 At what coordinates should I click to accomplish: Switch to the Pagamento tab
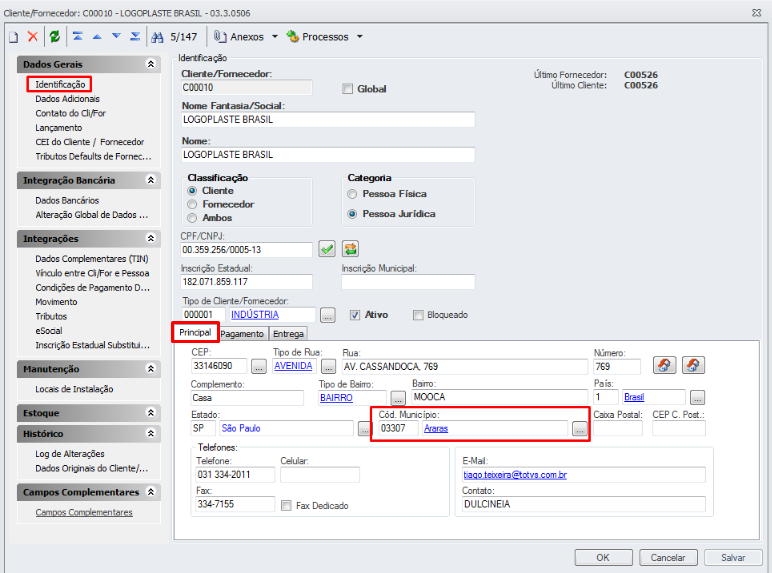point(242,334)
